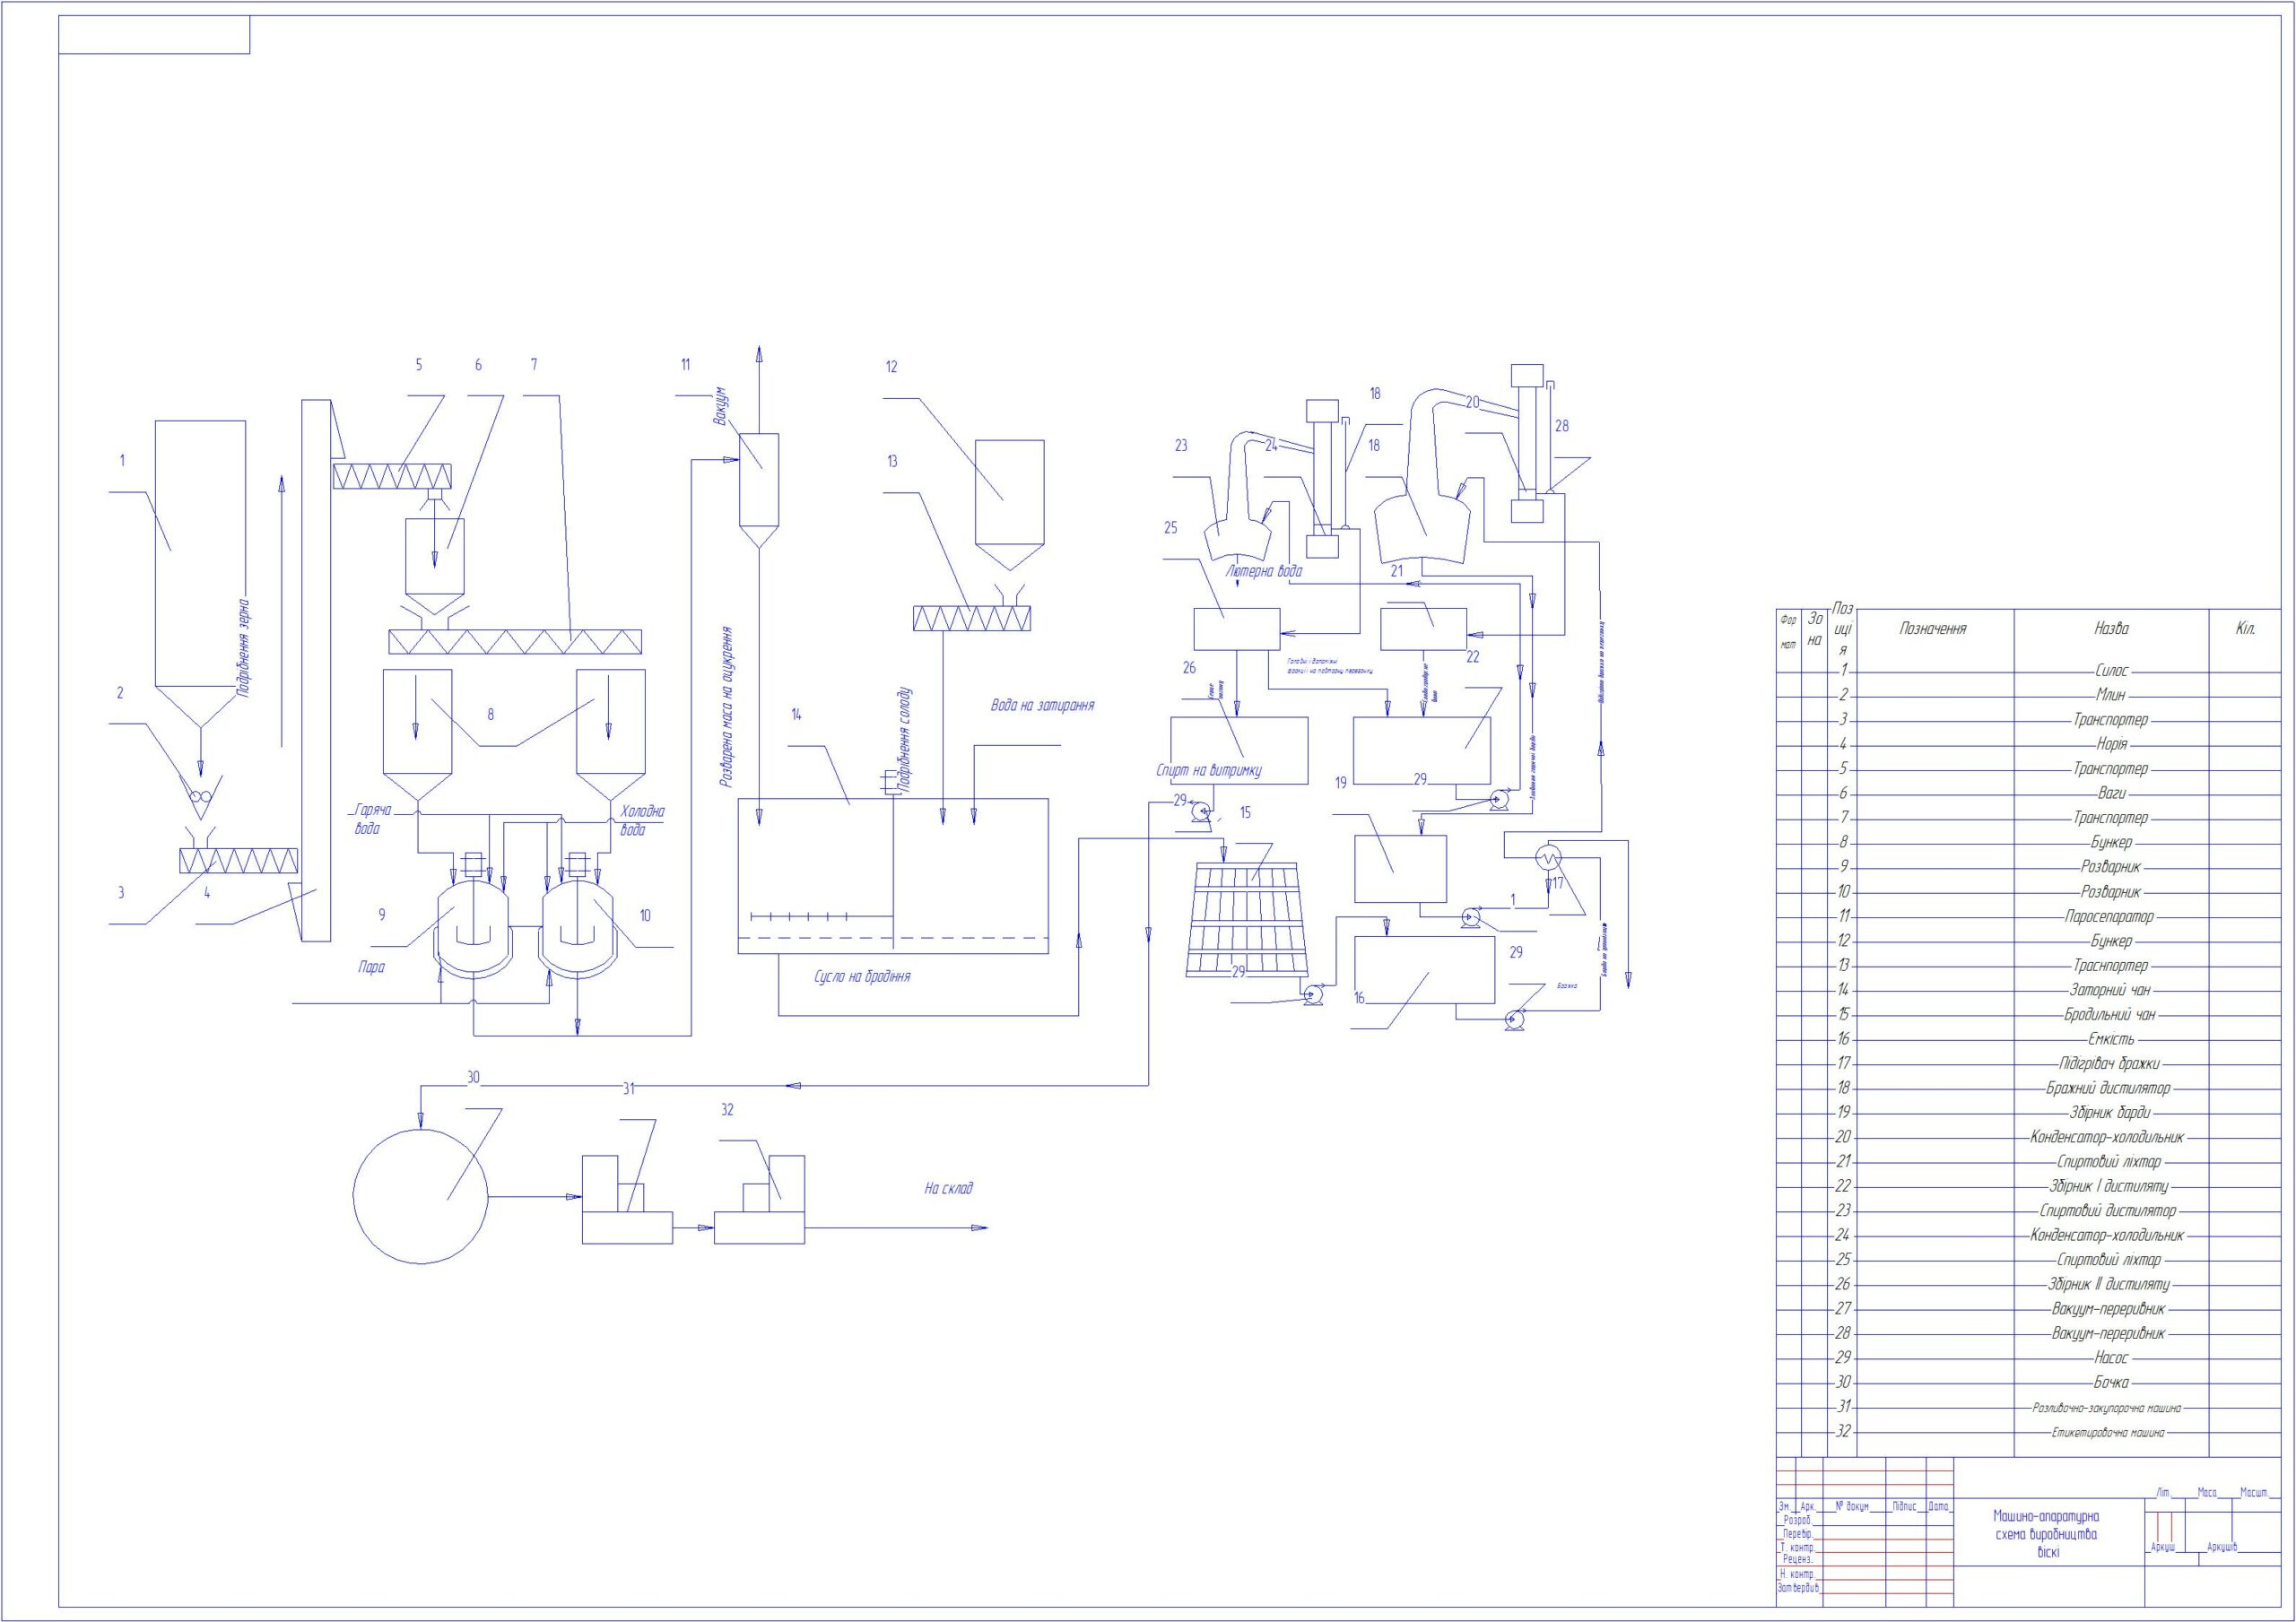The height and width of the screenshot is (1622, 2296).
Task: Click the 'Силос' row name in the table
Action: point(2111,671)
